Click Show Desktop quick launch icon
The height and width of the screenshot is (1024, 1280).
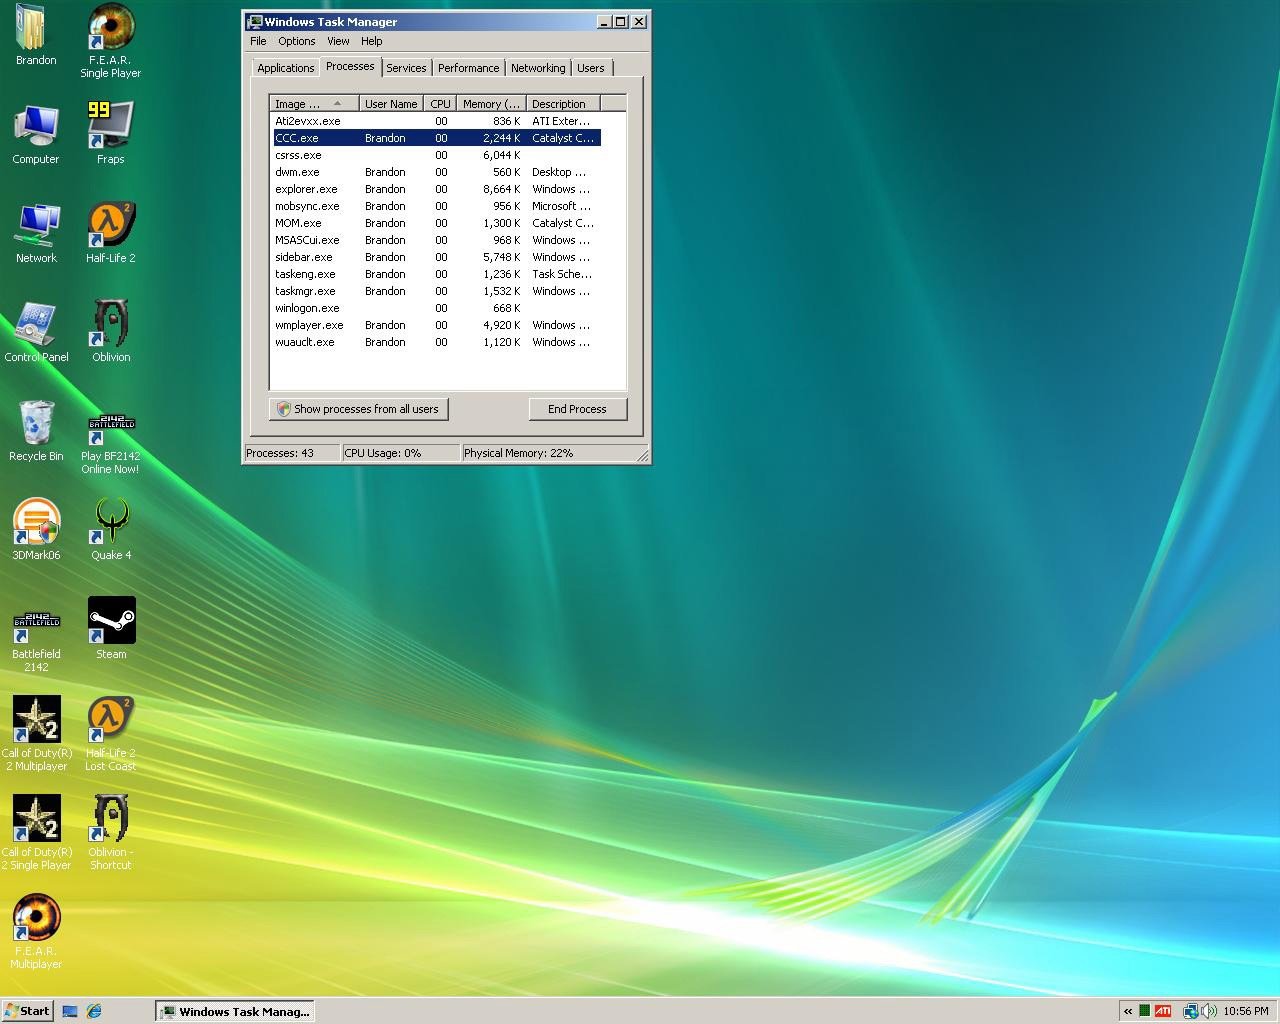pyautogui.click(x=70, y=1011)
